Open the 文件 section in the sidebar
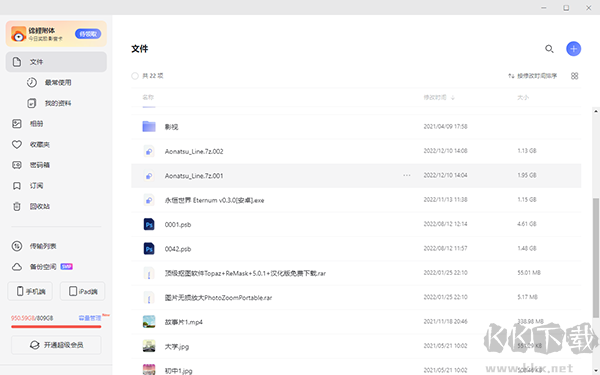The height and width of the screenshot is (375, 600). [x=56, y=62]
